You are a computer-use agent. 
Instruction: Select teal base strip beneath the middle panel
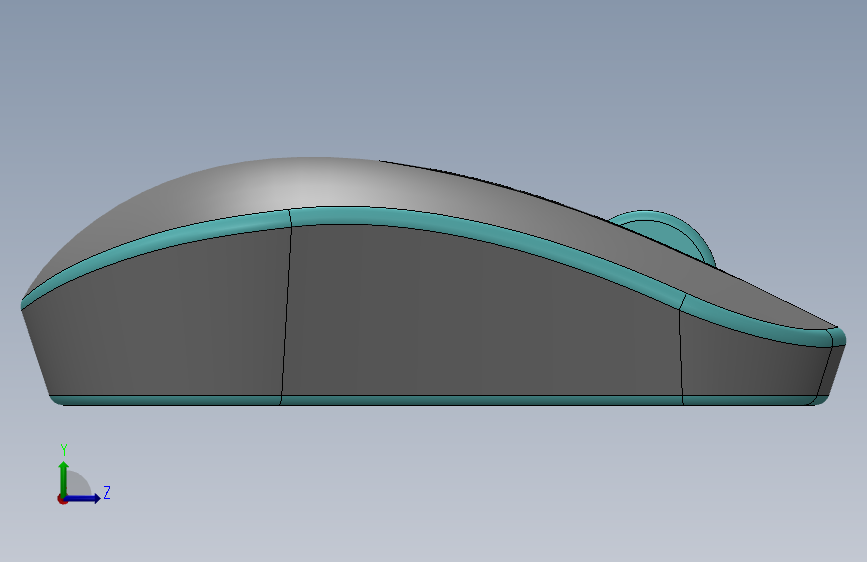coord(481,400)
